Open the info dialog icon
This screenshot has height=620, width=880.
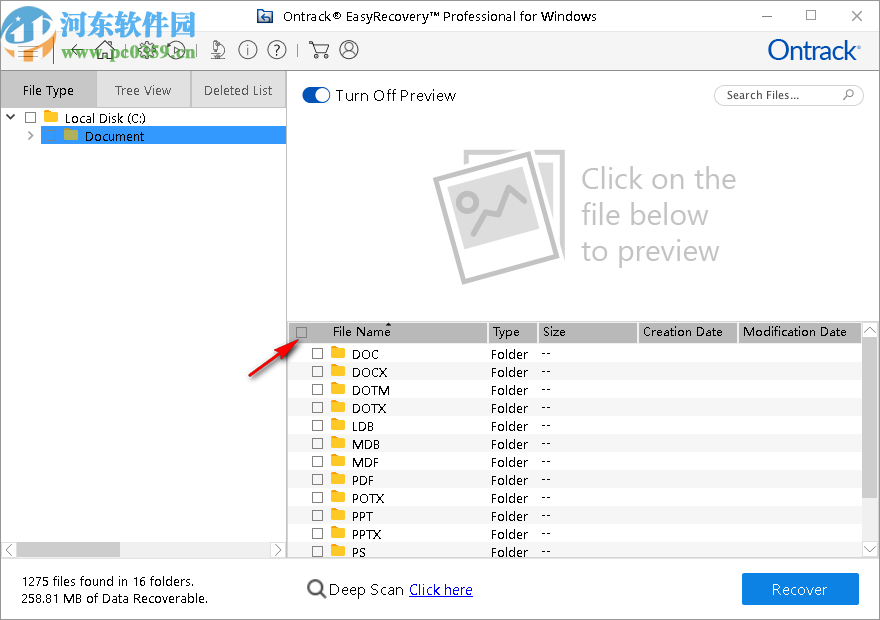[x=248, y=50]
